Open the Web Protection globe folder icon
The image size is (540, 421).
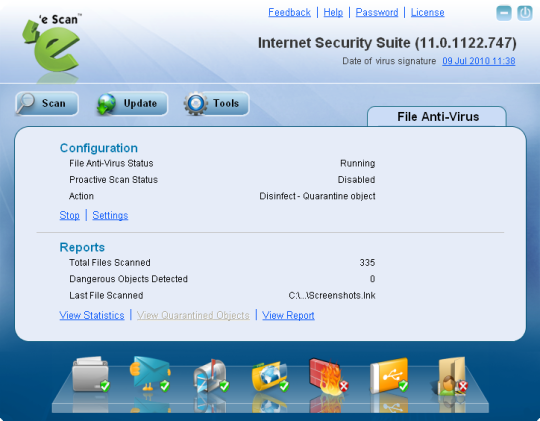coord(270,376)
